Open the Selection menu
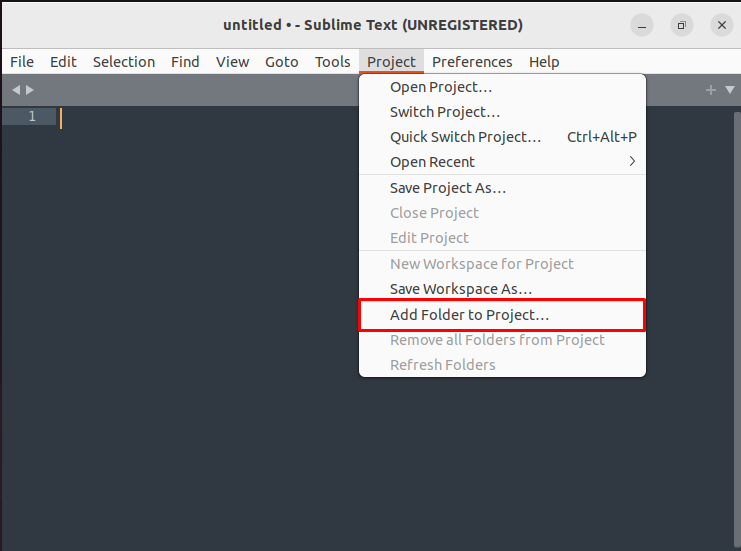 pyautogui.click(x=124, y=62)
